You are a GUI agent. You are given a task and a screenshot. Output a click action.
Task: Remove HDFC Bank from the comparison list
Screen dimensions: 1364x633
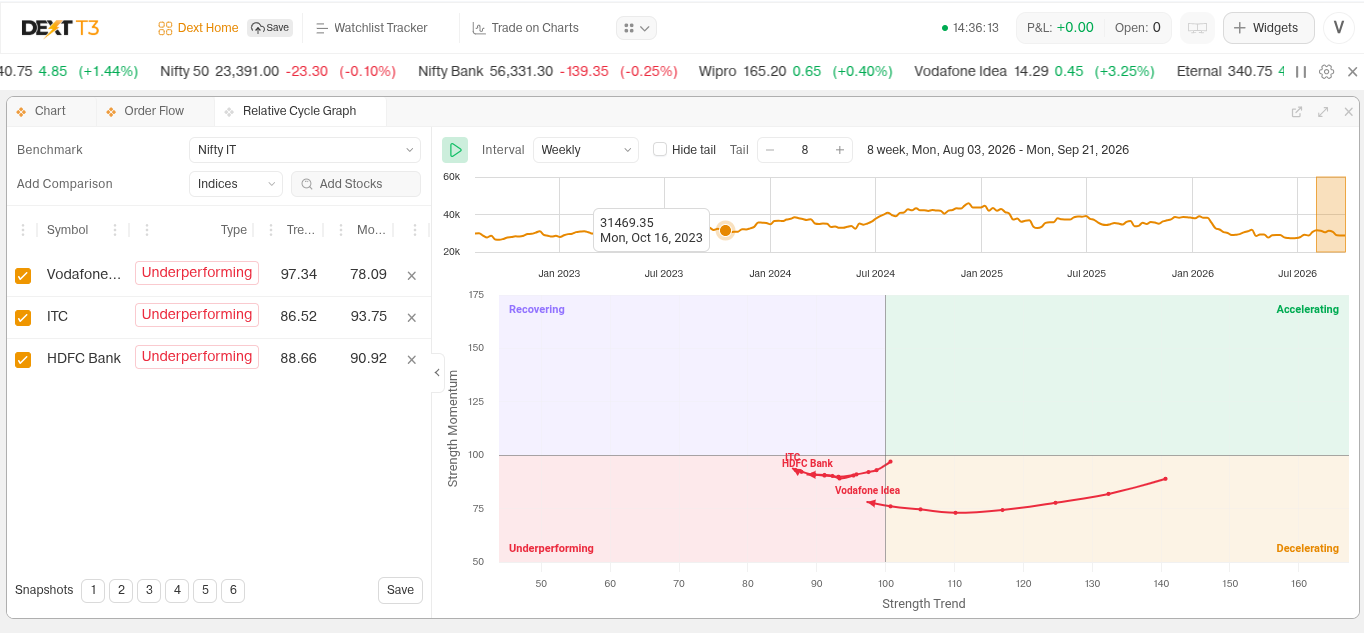coord(411,359)
